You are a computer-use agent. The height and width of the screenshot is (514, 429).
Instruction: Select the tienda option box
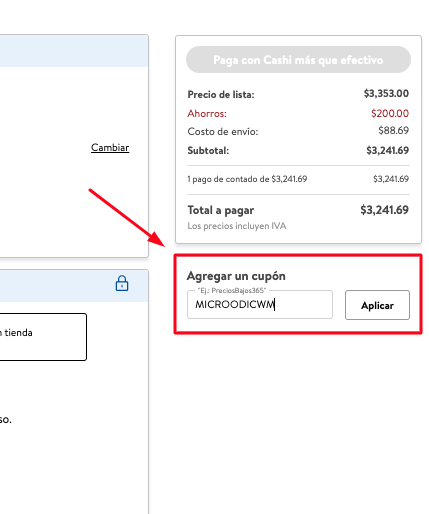[43, 337]
